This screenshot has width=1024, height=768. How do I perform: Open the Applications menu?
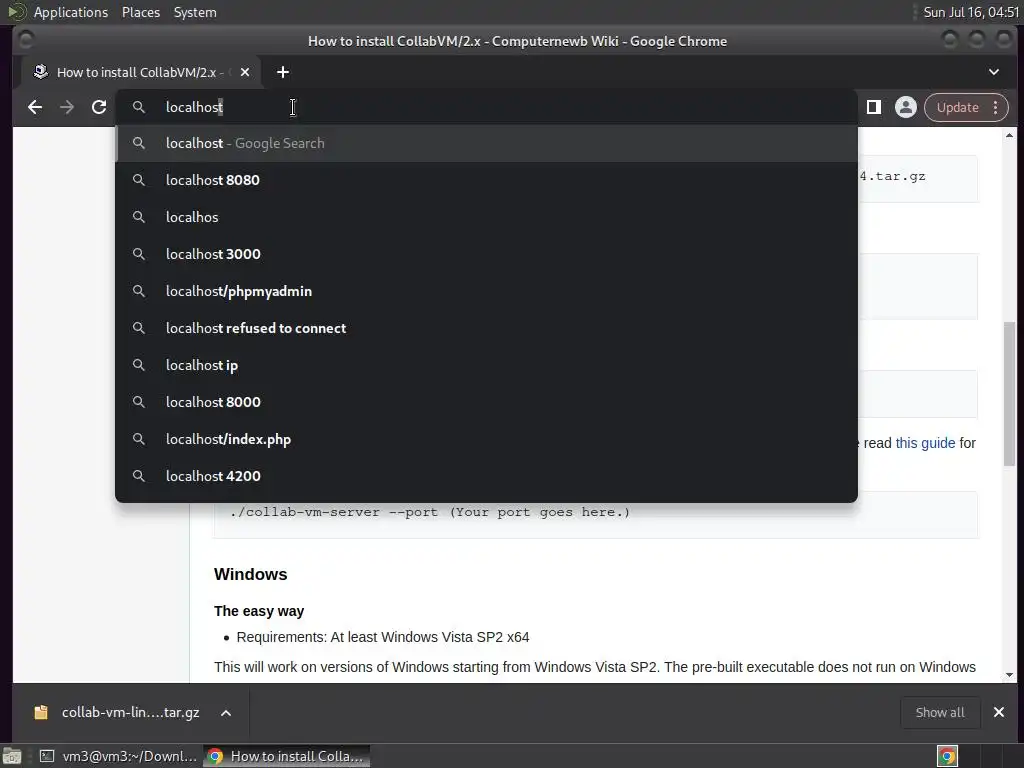tap(71, 12)
